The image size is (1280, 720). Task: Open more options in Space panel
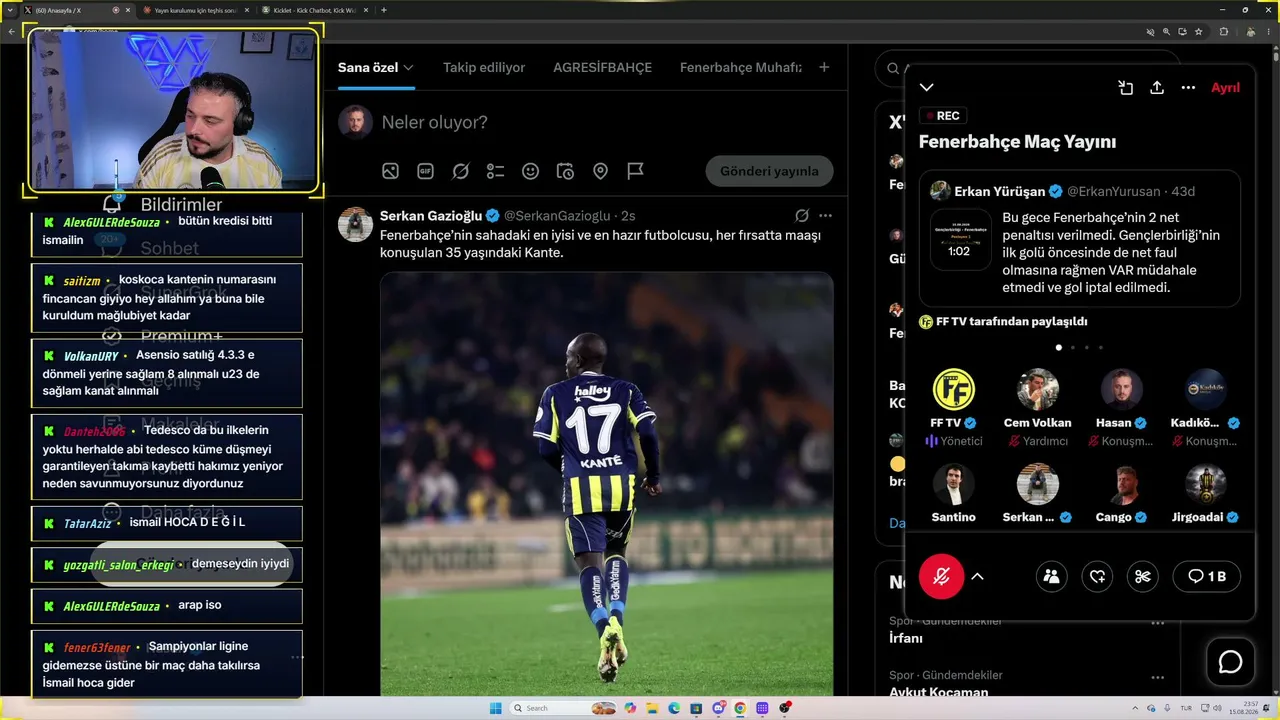1188,88
